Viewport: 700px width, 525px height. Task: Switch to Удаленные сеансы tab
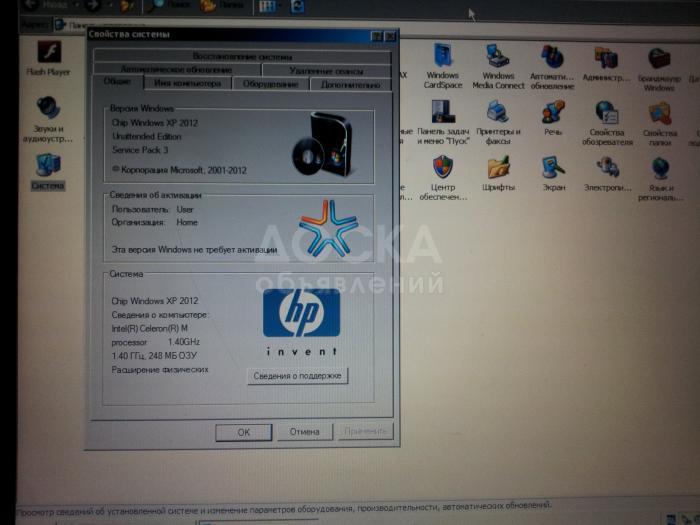click(326, 71)
